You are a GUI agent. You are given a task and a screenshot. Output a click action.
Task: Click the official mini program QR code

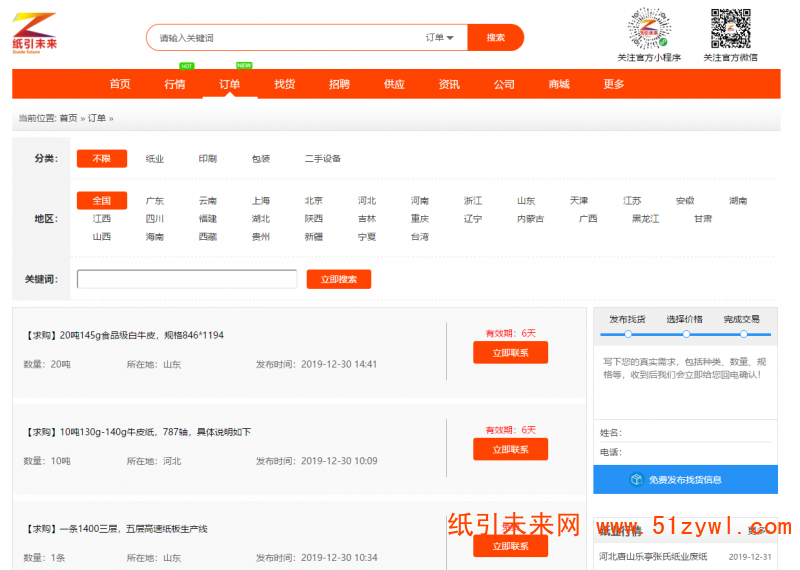coord(648,30)
